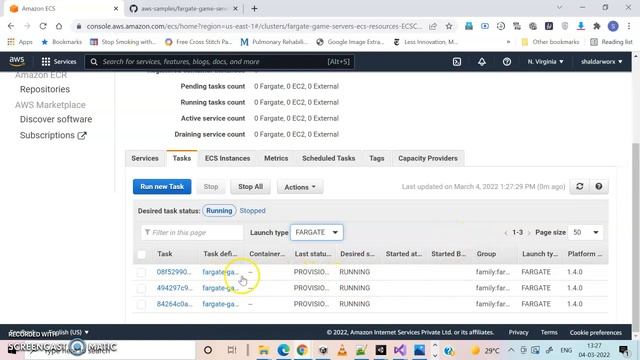Open the shaldarworx account menu

point(602,62)
